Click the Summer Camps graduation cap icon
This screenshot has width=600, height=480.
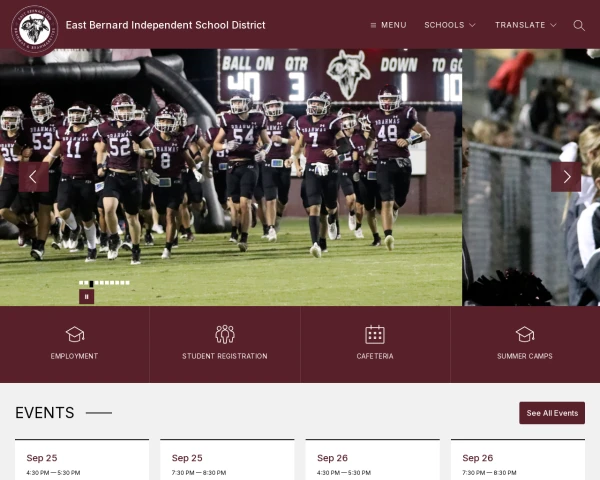point(525,334)
